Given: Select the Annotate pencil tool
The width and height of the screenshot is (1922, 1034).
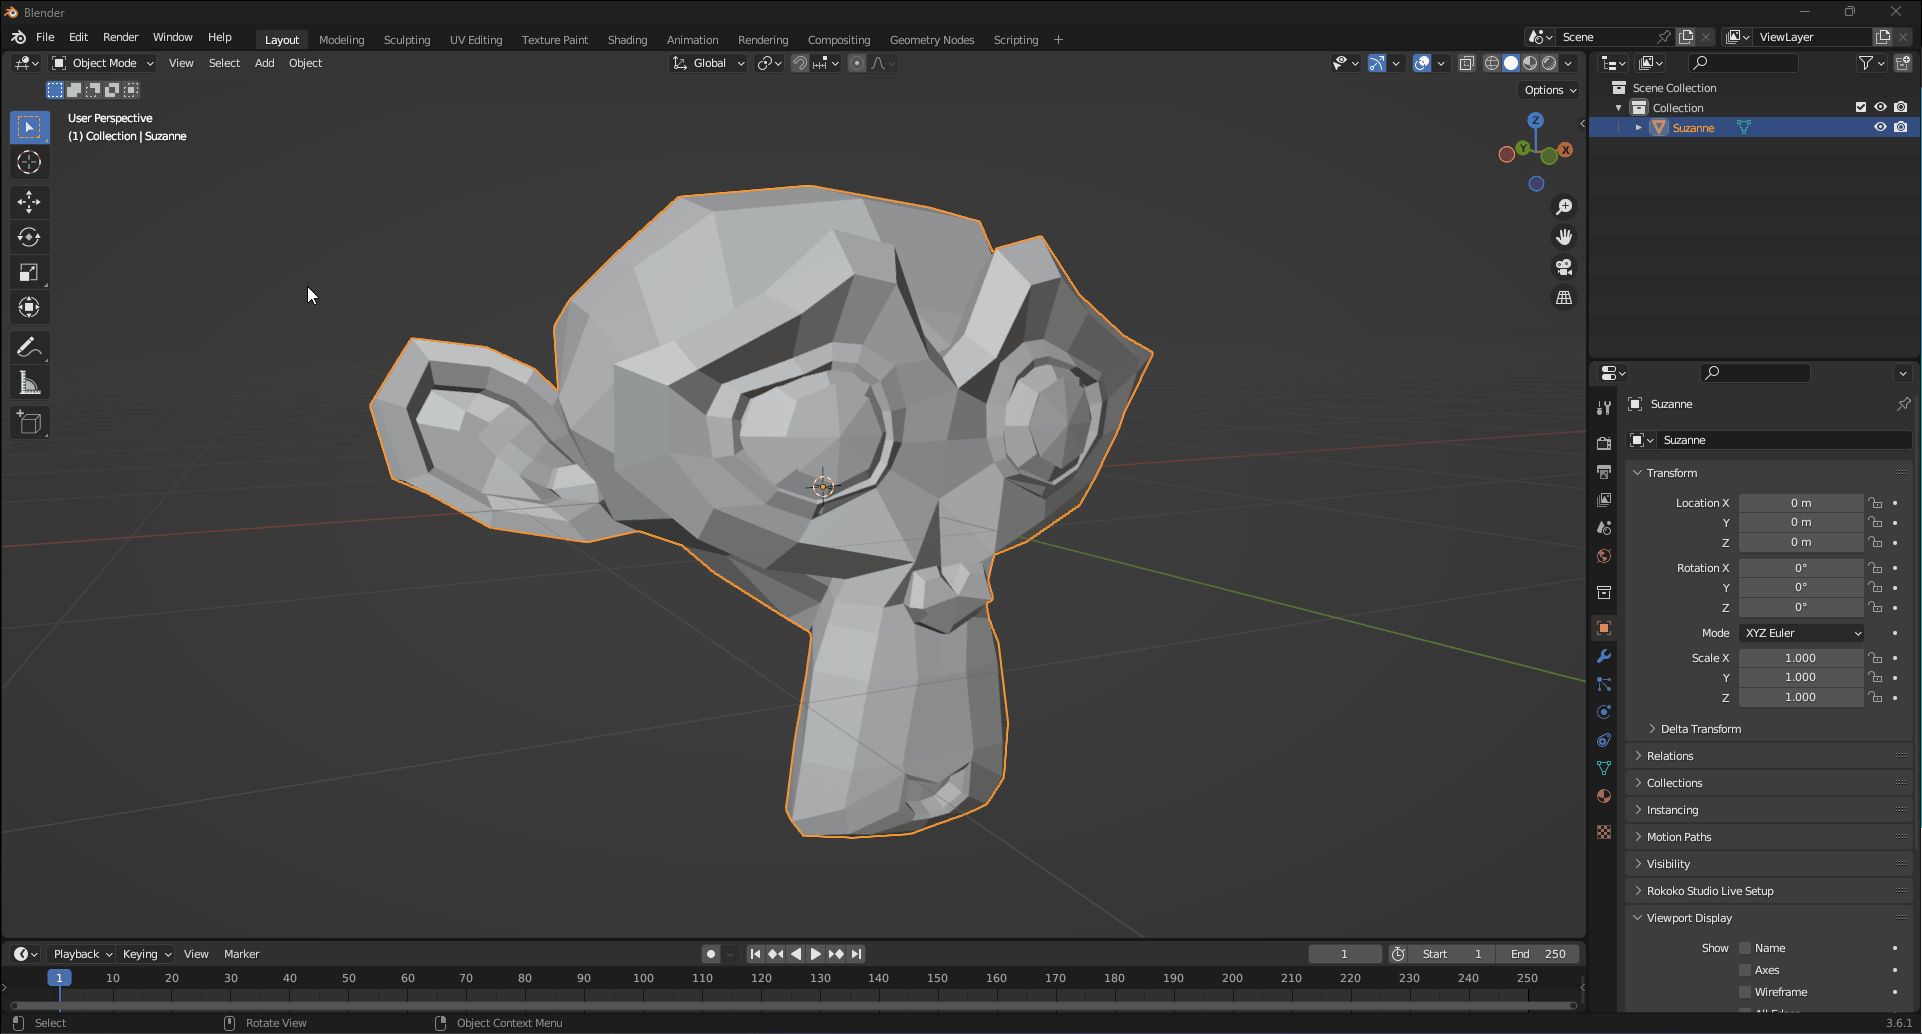Looking at the screenshot, I should (29, 347).
